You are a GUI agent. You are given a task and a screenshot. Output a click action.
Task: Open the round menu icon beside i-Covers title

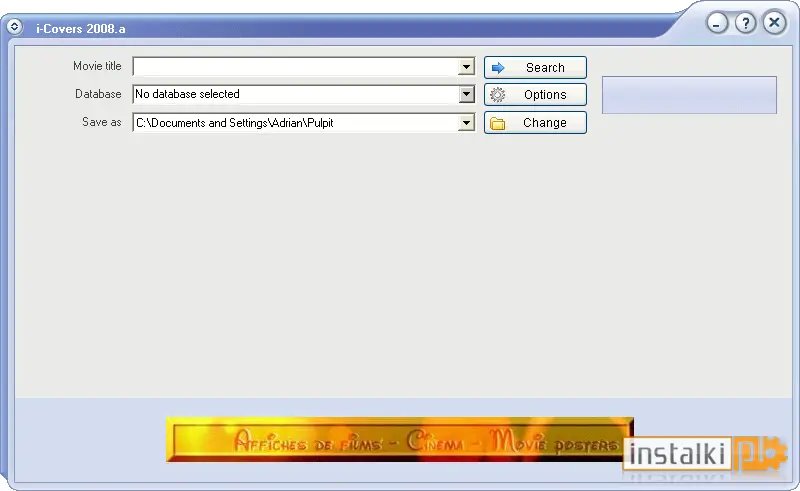(x=14, y=27)
